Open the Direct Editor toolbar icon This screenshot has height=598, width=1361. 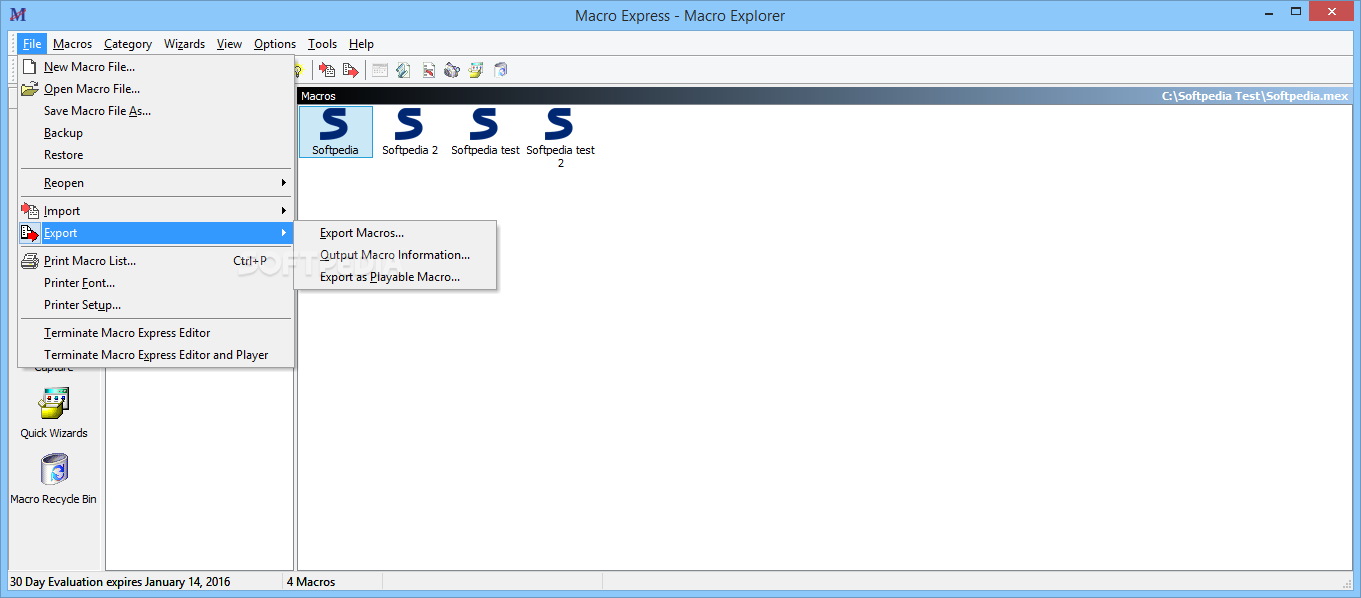(x=428, y=70)
